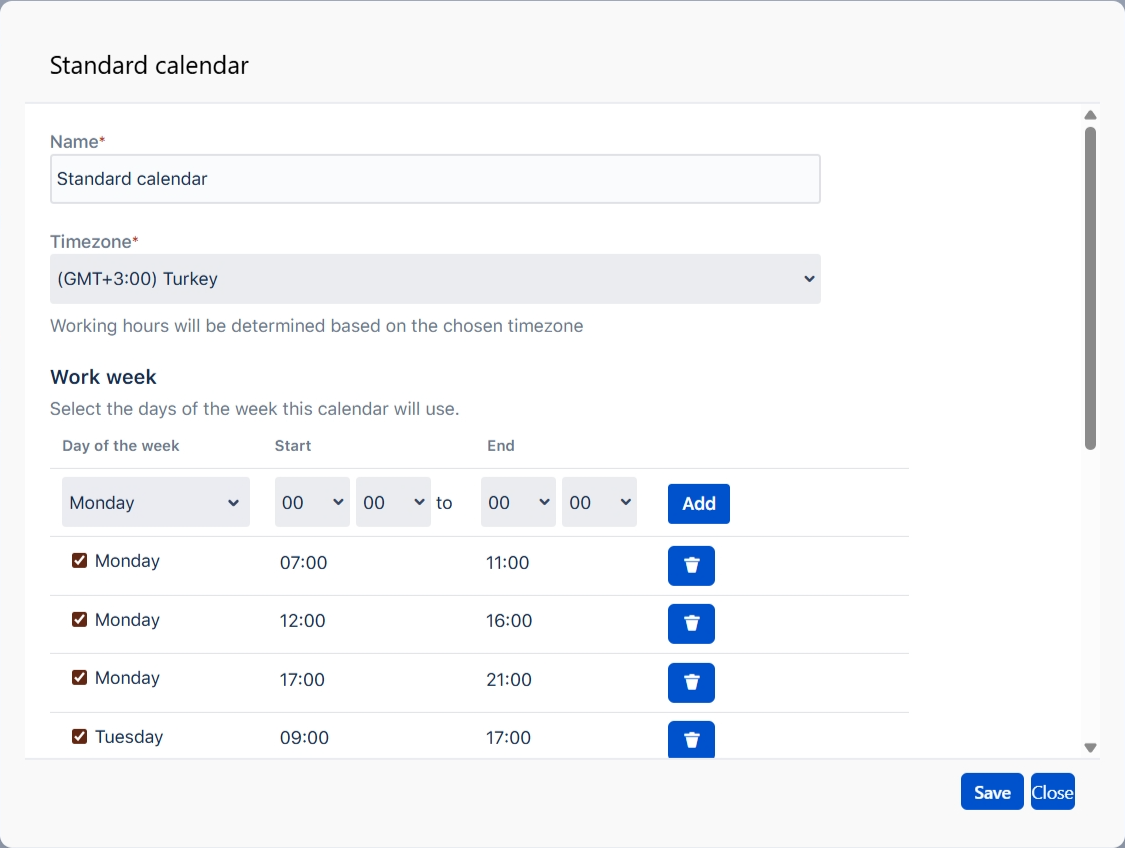Open the Start minute dropdown

click(393, 502)
